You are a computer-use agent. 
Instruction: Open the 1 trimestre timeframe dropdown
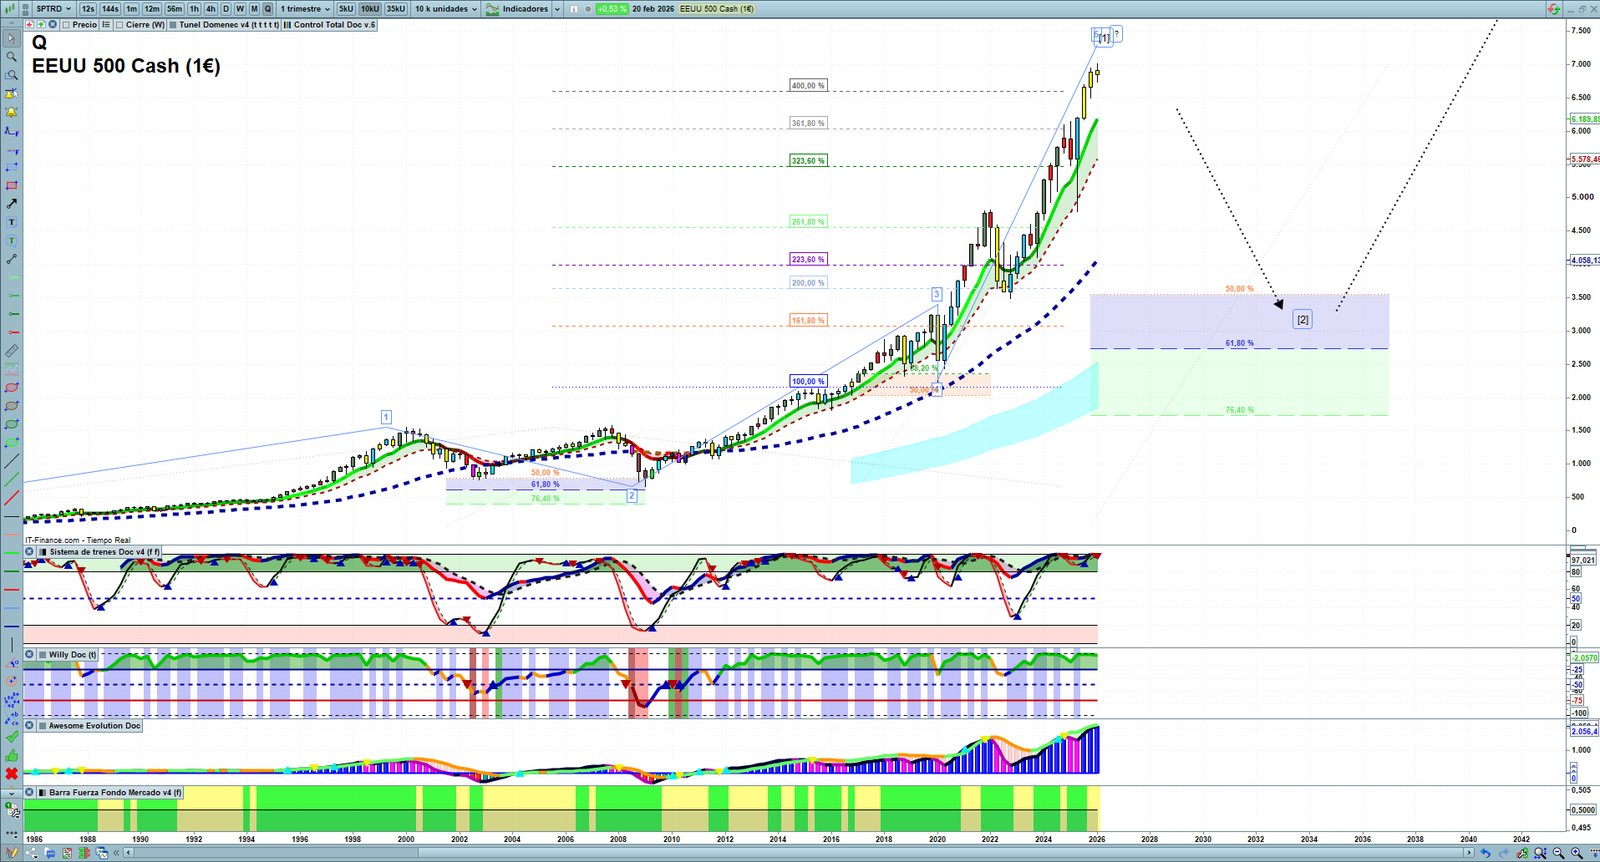(305, 9)
